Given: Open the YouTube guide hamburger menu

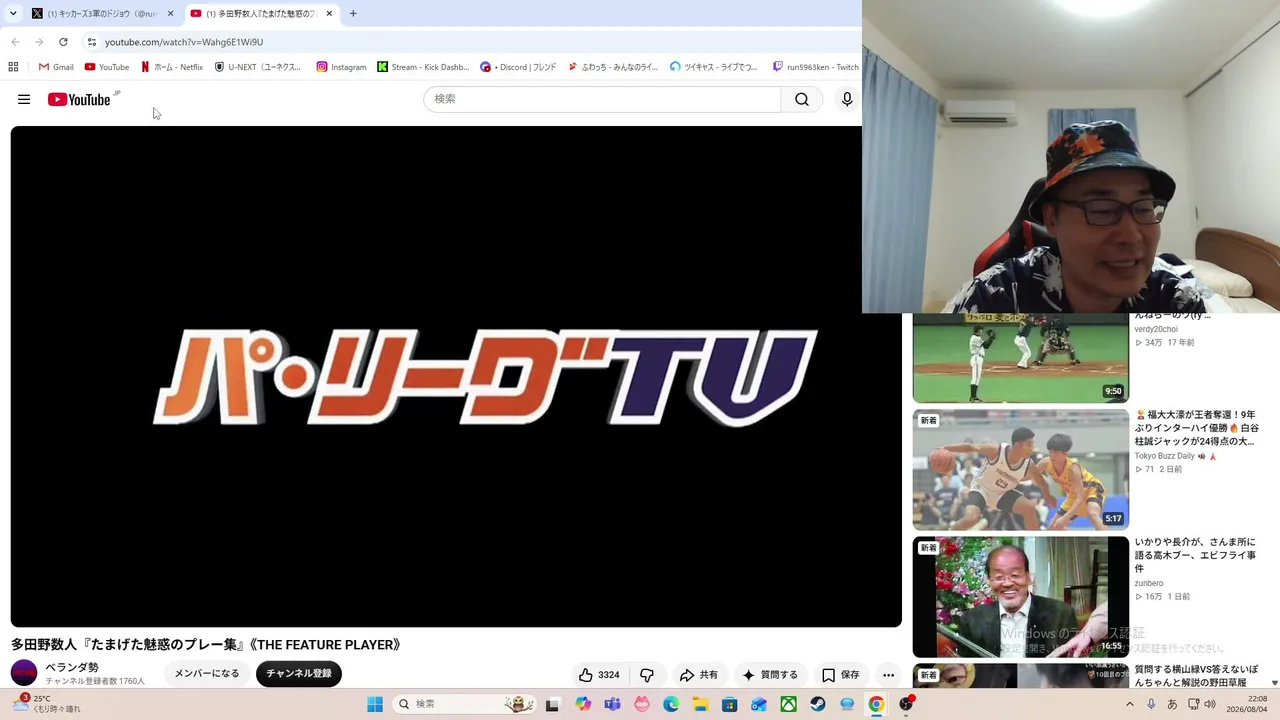Looking at the screenshot, I should click(x=24, y=99).
